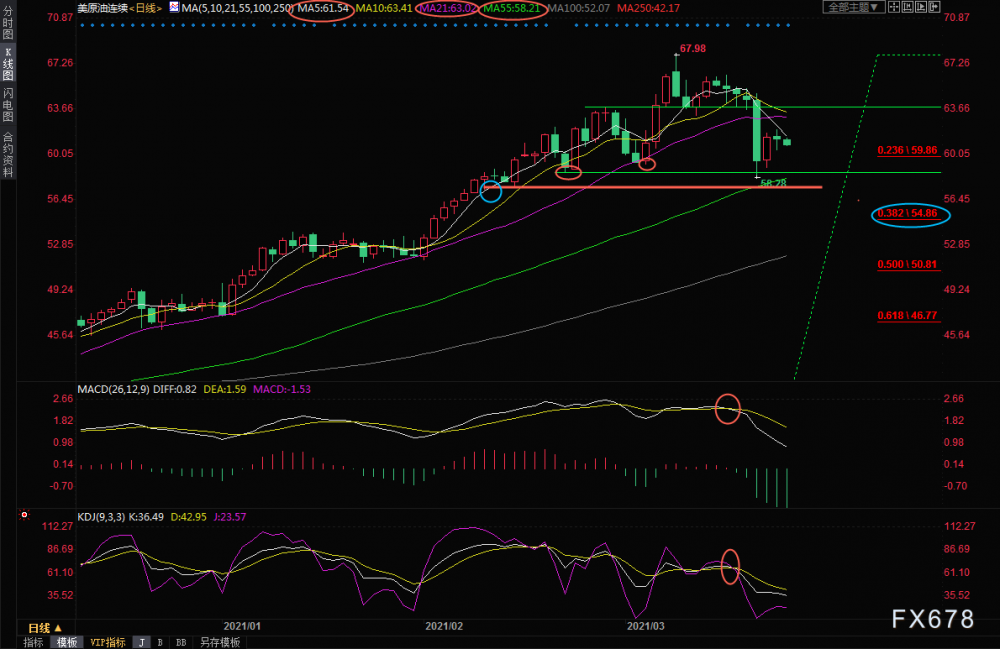Click the 67.98 high price label
The height and width of the screenshot is (649, 1000).
point(693,48)
